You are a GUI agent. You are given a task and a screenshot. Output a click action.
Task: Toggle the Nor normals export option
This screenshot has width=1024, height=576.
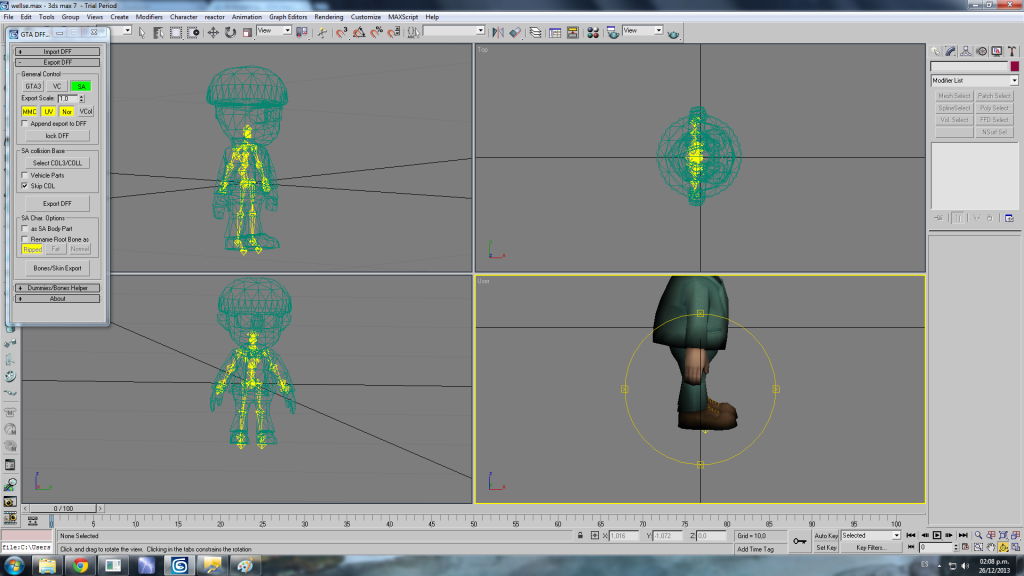pos(67,112)
